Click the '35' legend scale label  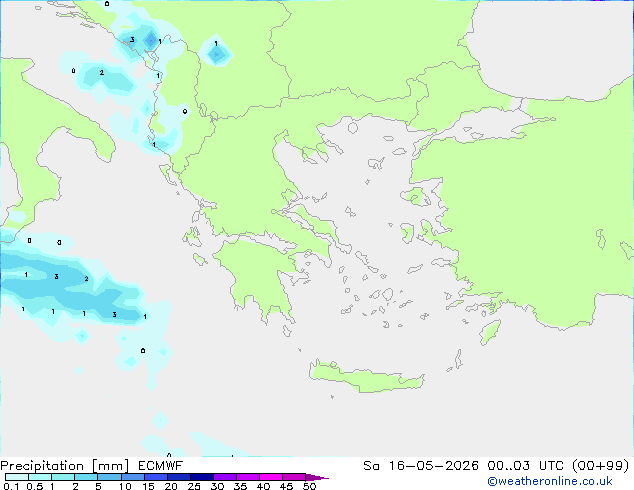(240, 486)
